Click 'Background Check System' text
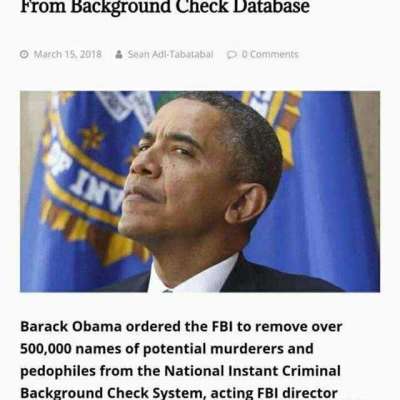Screen dimensions: 400x400 click(111, 393)
